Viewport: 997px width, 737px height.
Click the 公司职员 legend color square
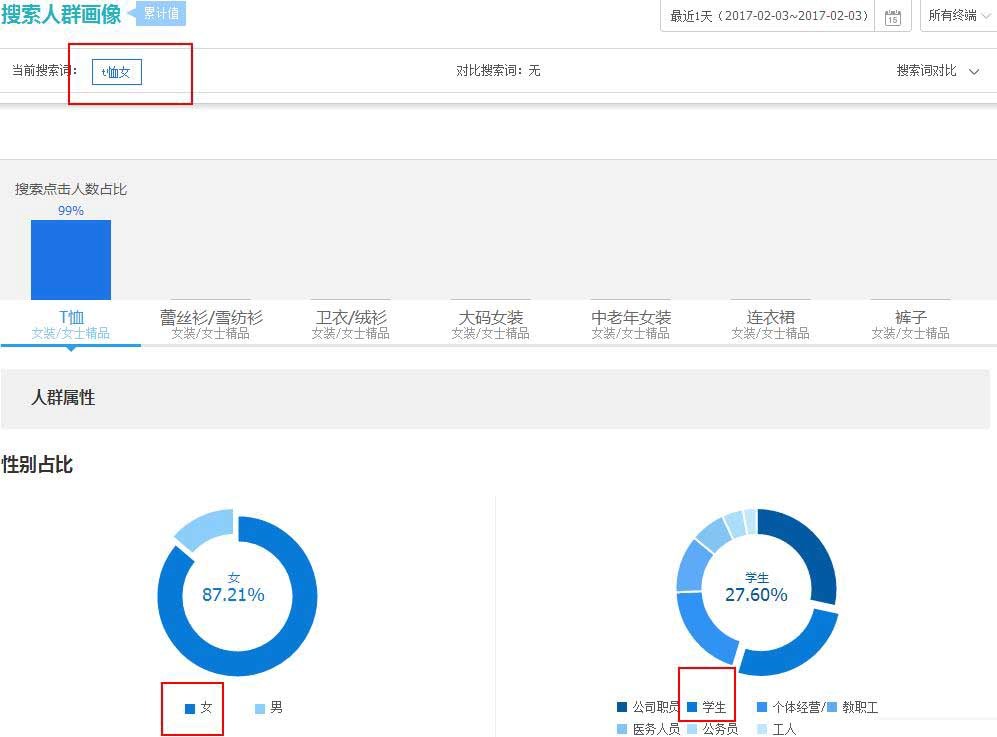tap(622, 708)
